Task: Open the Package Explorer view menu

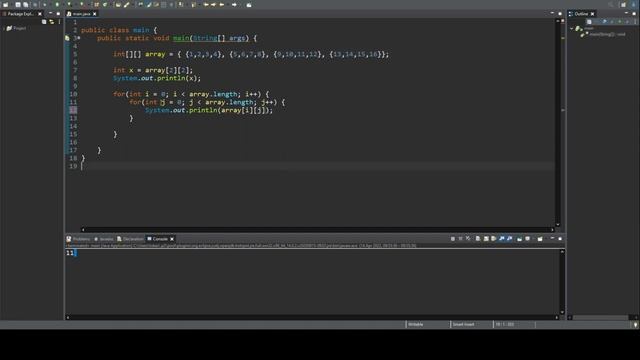Action: click(60, 22)
